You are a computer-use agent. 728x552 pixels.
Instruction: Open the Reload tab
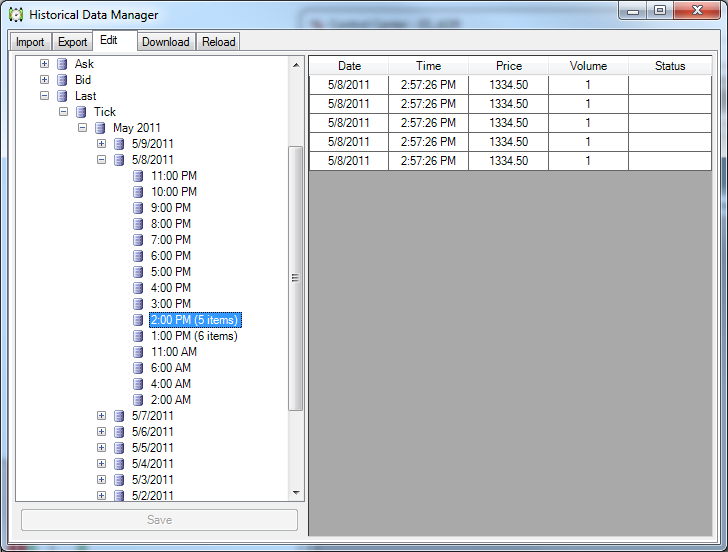218,42
